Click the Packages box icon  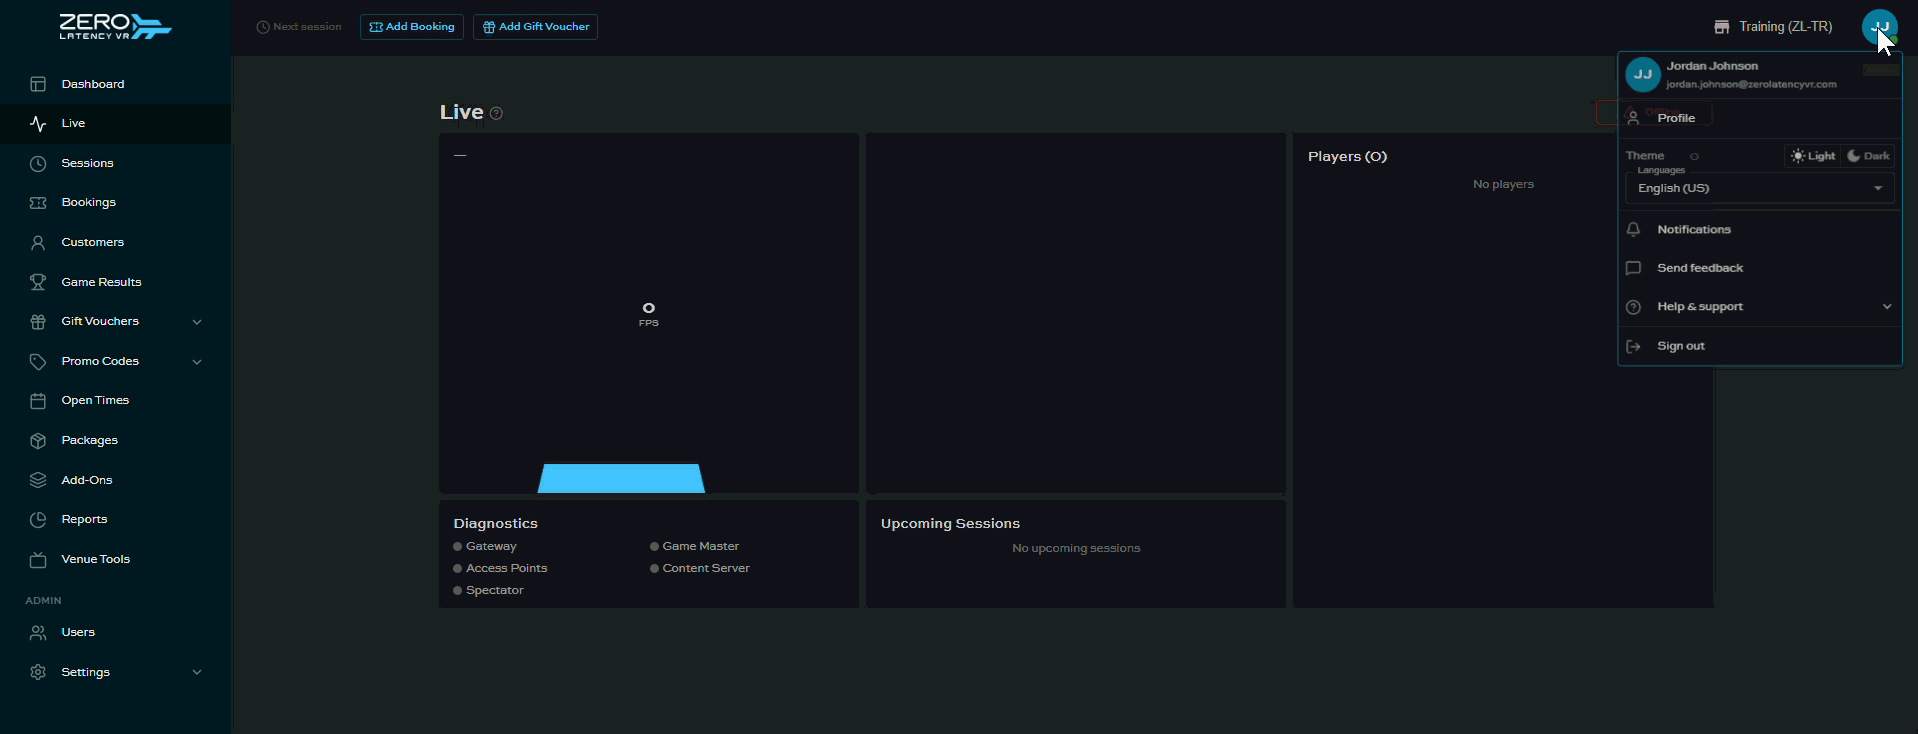pyautogui.click(x=38, y=440)
